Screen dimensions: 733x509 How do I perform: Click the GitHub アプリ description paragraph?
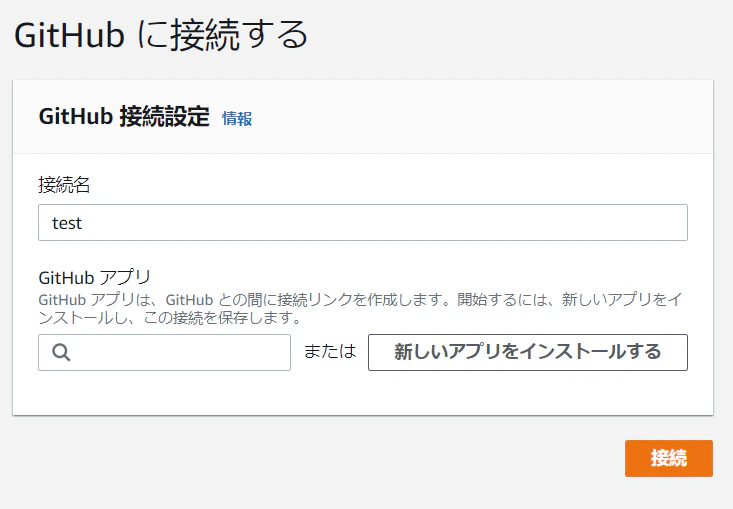(x=360, y=308)
